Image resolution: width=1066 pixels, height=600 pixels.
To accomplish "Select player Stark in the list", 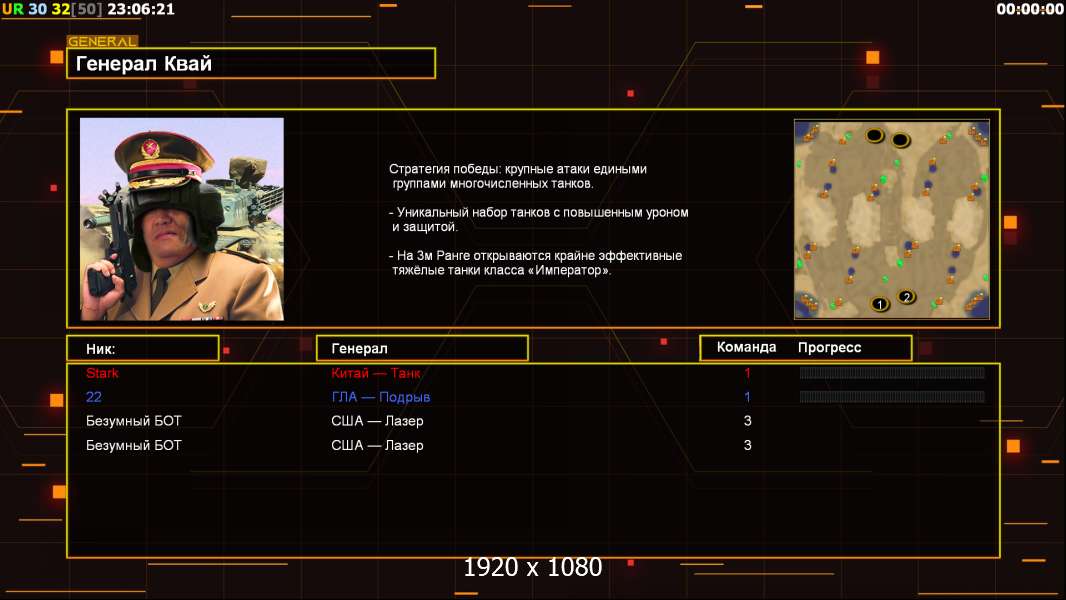I will coord(102,373).
